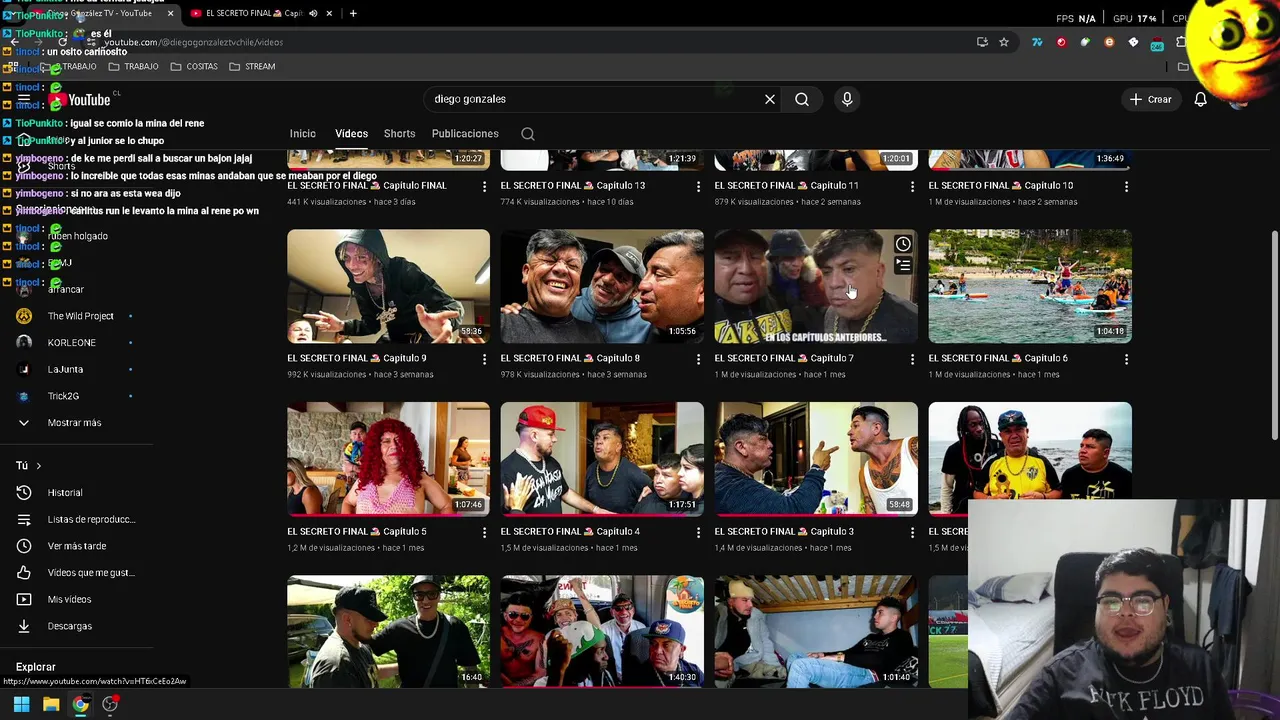The image size is (1280, 720).
Task: Open the Publicaciones channel tab
Action: pos(465,134)
